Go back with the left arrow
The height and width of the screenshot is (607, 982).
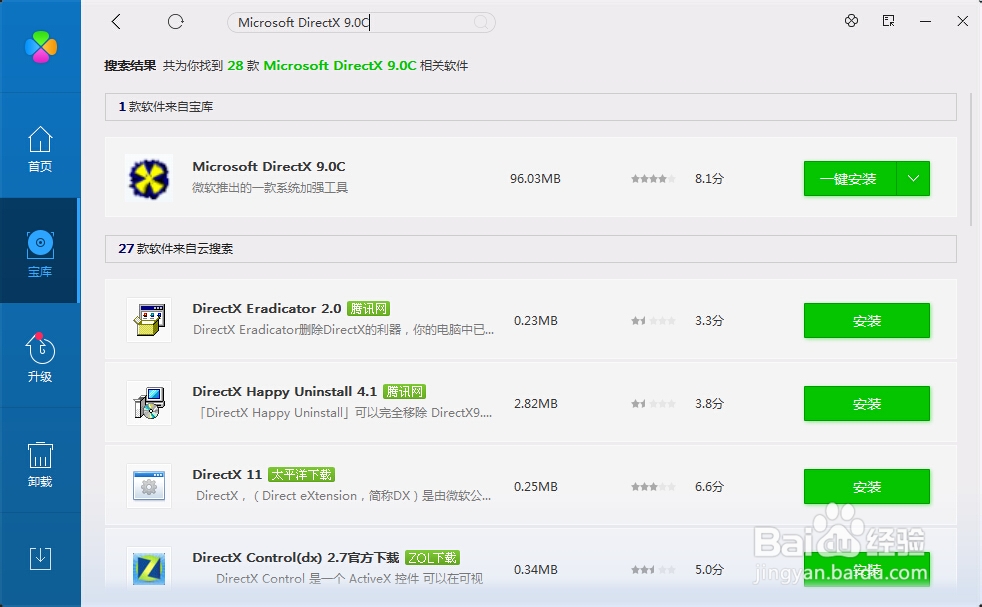coord(116,22)
